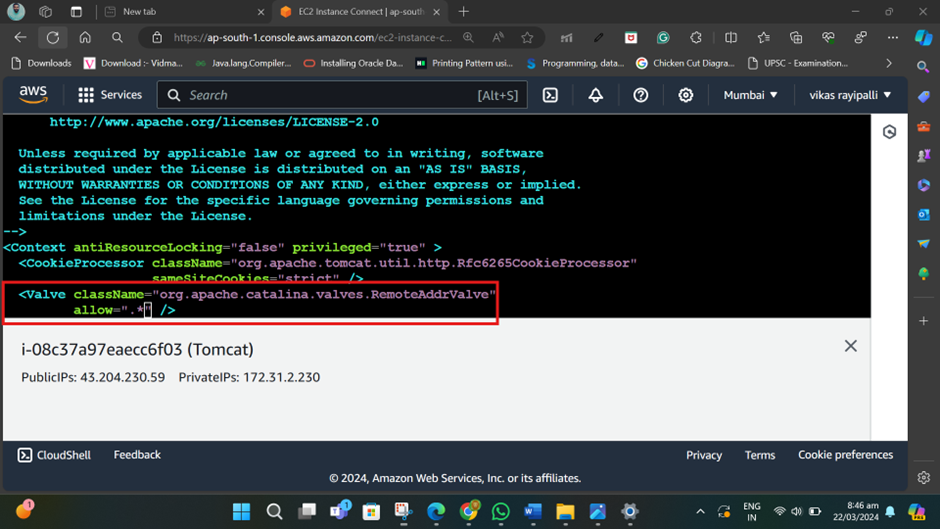Open a new browser tab
The image size is (940, 529).
point(463,11)
